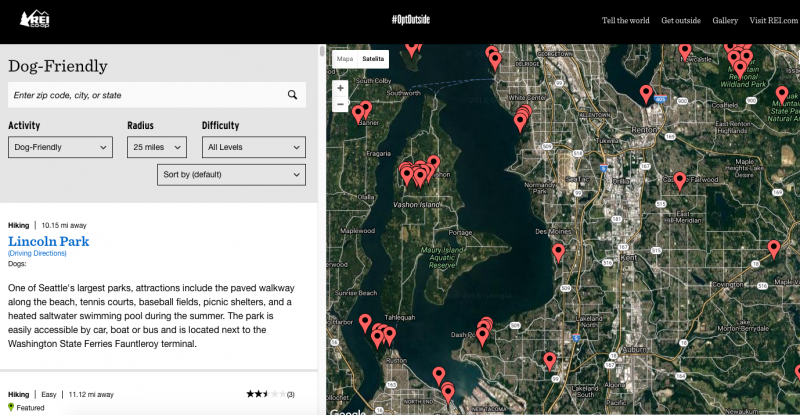The height and width of the screenshot is (415, 800).
Task: Click the green Featured pin icon
Action: 11,407
